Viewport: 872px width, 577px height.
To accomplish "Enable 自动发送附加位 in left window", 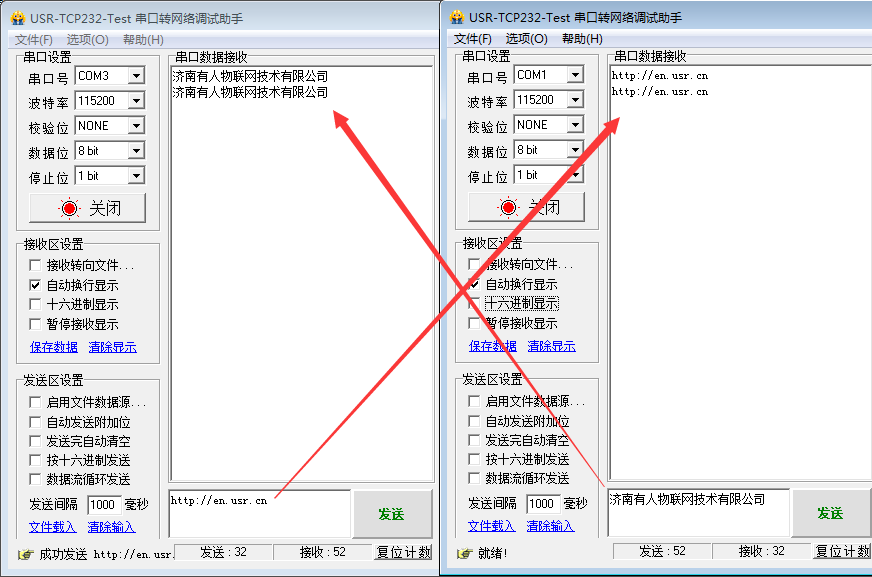I will (35, 422).
